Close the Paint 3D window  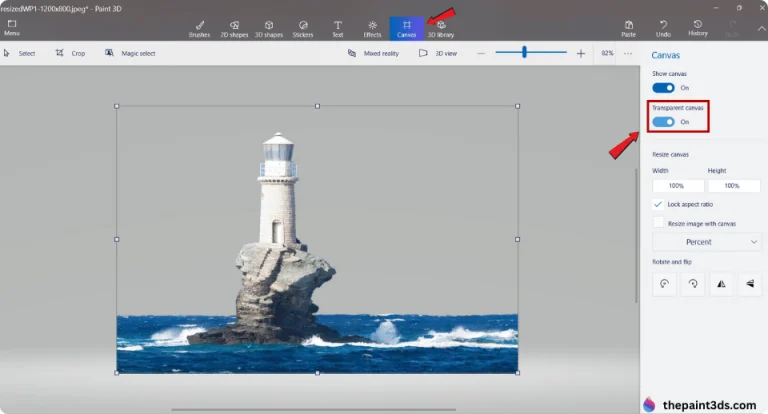[762, 8]
